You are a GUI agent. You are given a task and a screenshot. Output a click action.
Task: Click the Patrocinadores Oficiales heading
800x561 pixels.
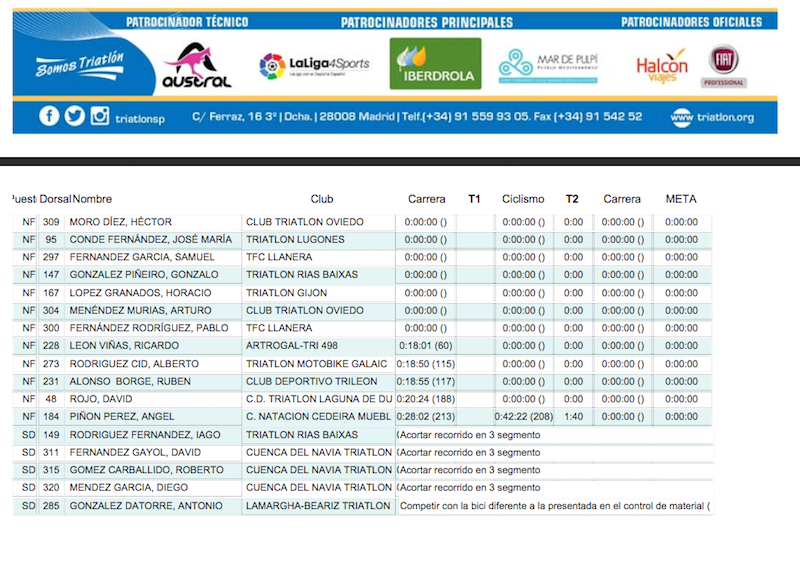coord(691,22)
